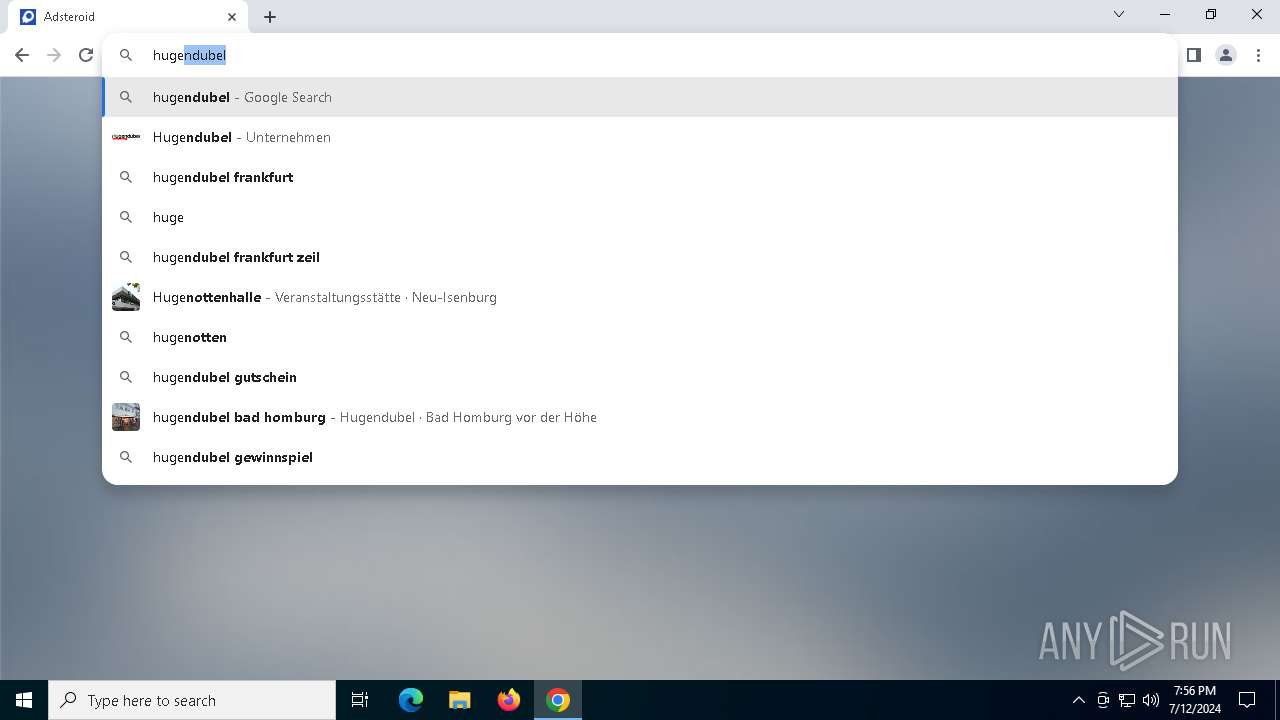This screenshot has width=1280, height=720.
Task: Open the Windows Start menu
Action: click(24, 700)
